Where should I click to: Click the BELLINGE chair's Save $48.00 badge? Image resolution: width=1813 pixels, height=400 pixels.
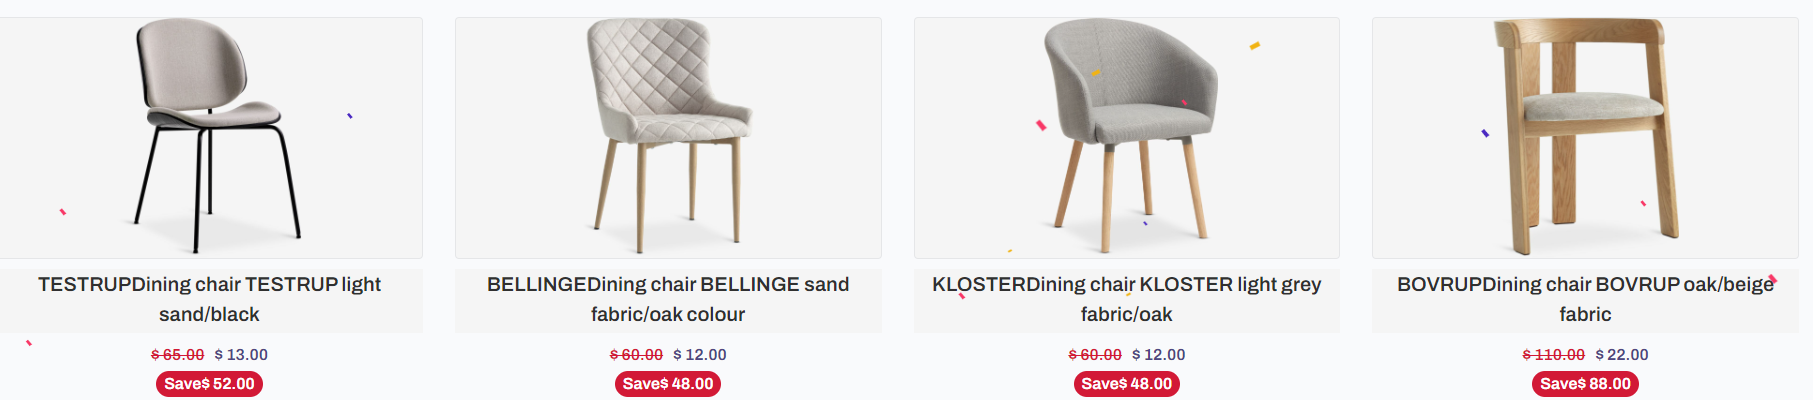pos(668,384)
